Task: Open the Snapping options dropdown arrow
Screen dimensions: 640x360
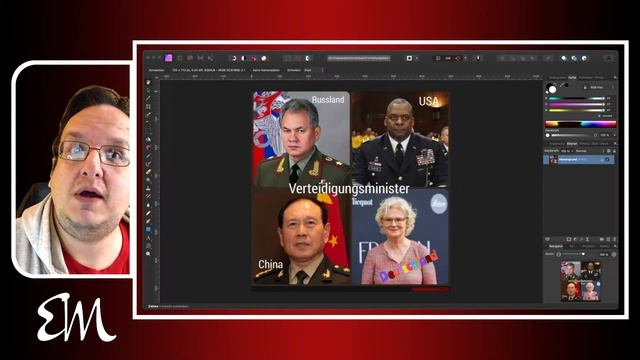Action: (465, 58)
